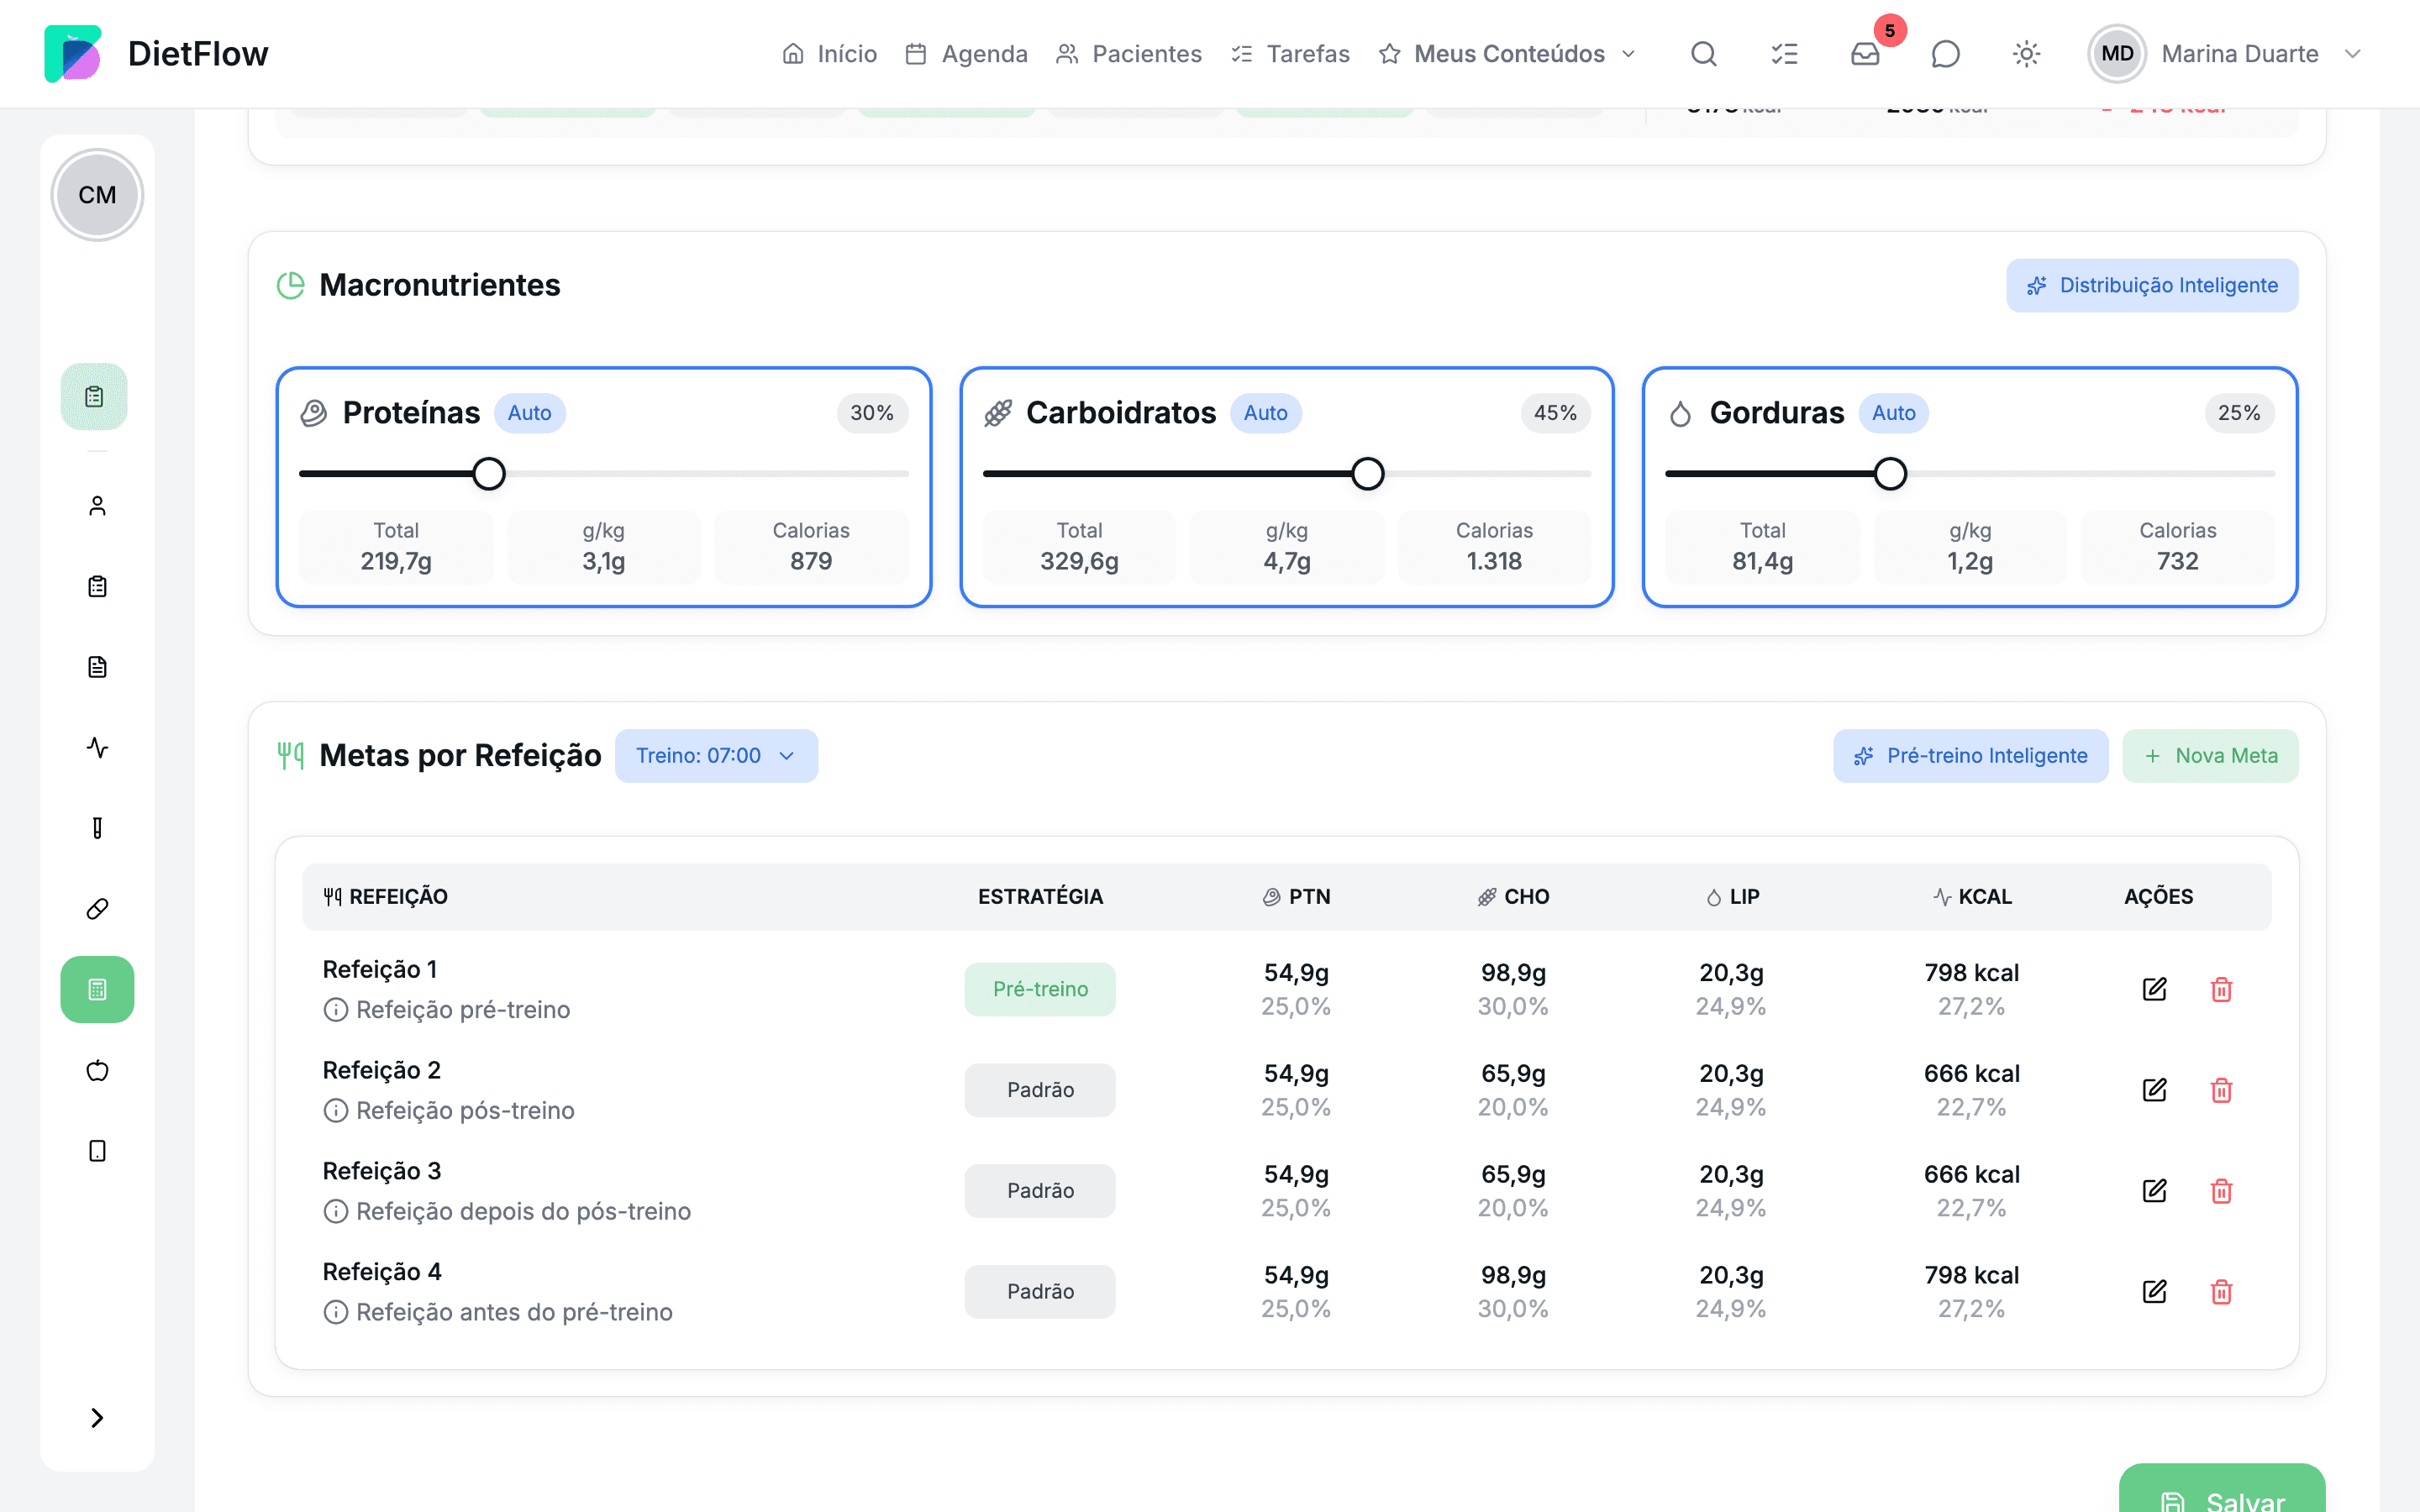2420x1512 pixels.
Task: Add a meal goal with Nova Meta
Action: coord(2210,756)
